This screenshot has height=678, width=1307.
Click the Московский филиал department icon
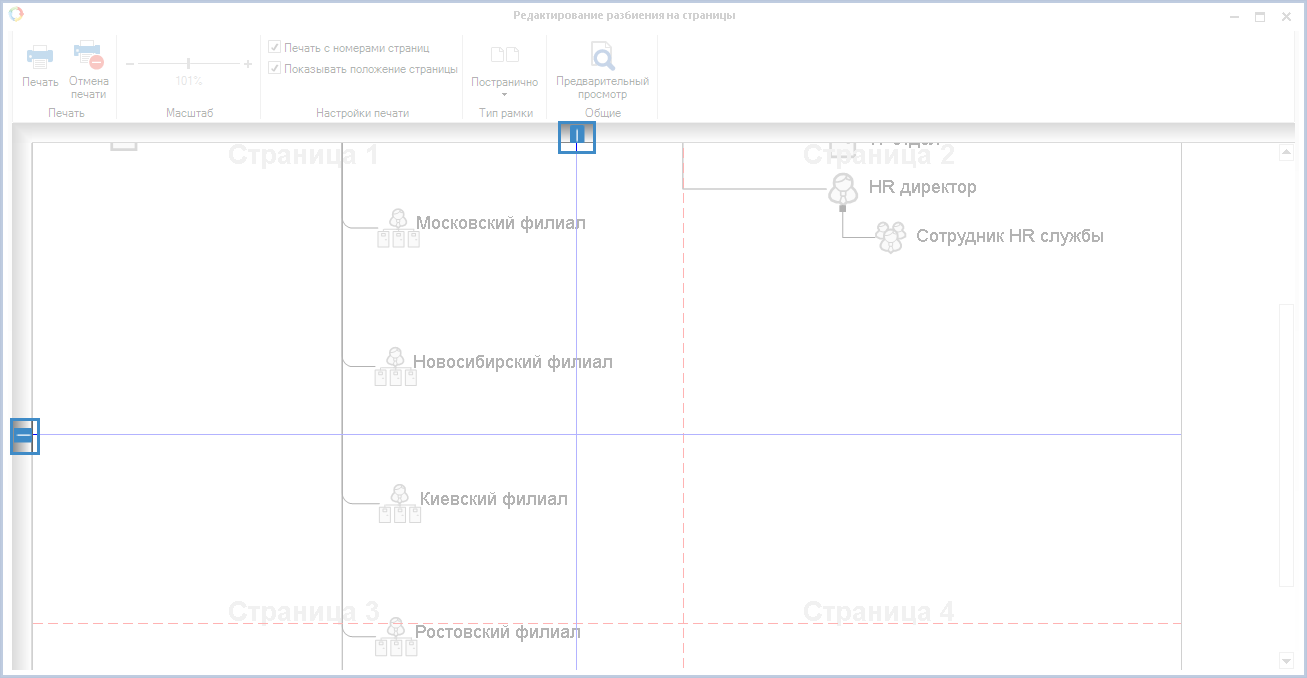point(398,229)
